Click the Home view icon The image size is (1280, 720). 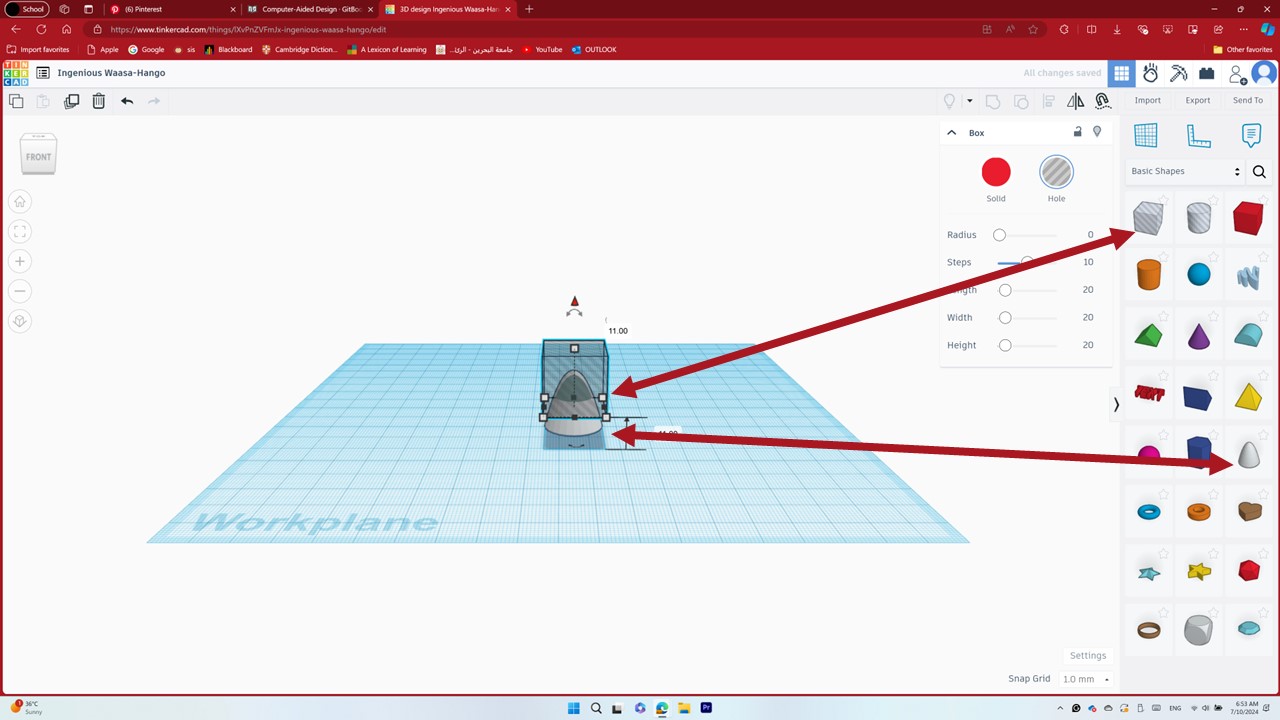click(x=20, y=201)
